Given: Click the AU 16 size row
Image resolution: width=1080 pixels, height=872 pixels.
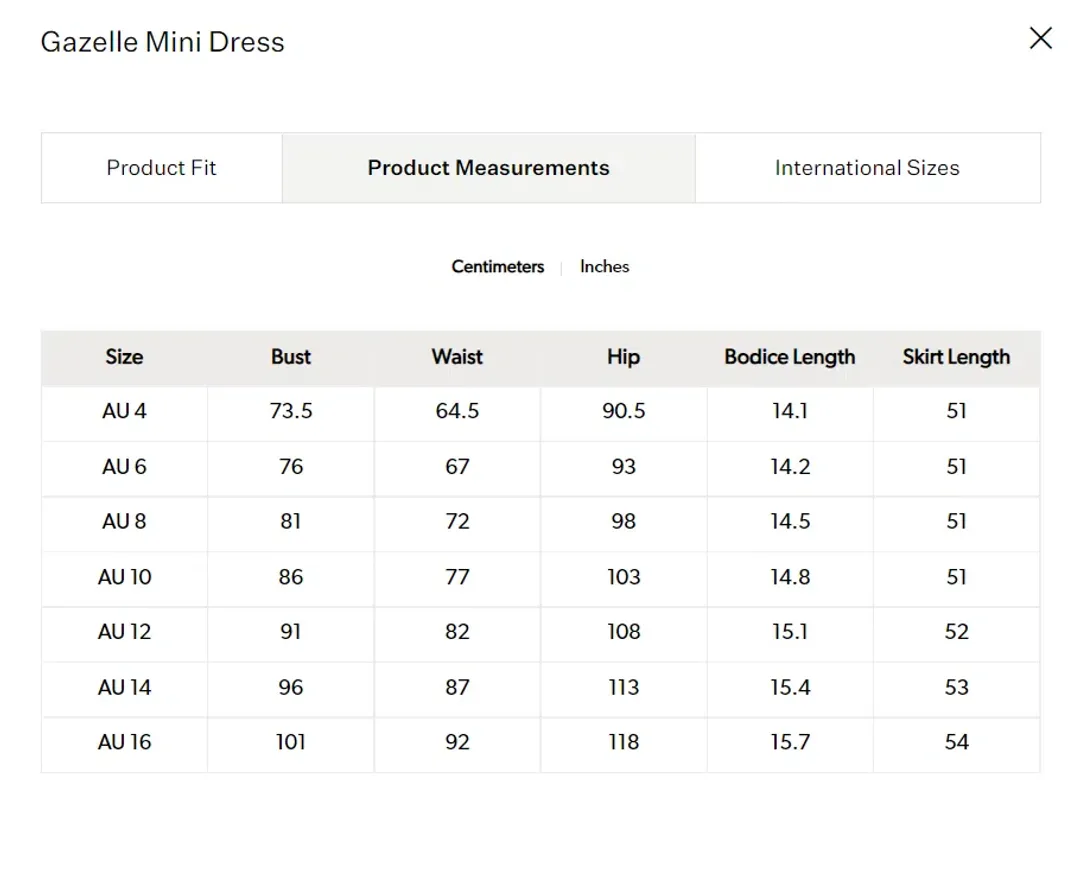Looking at the screenshot, I should tap(124, 743).
